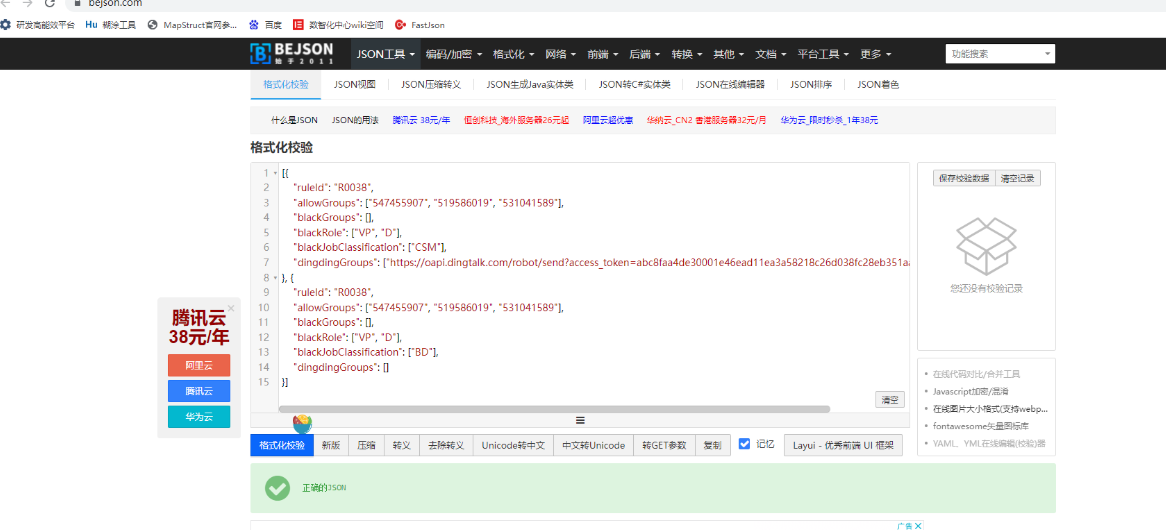
Task: Click the Unicode转中文 button
Action: (x=513, y=445)
